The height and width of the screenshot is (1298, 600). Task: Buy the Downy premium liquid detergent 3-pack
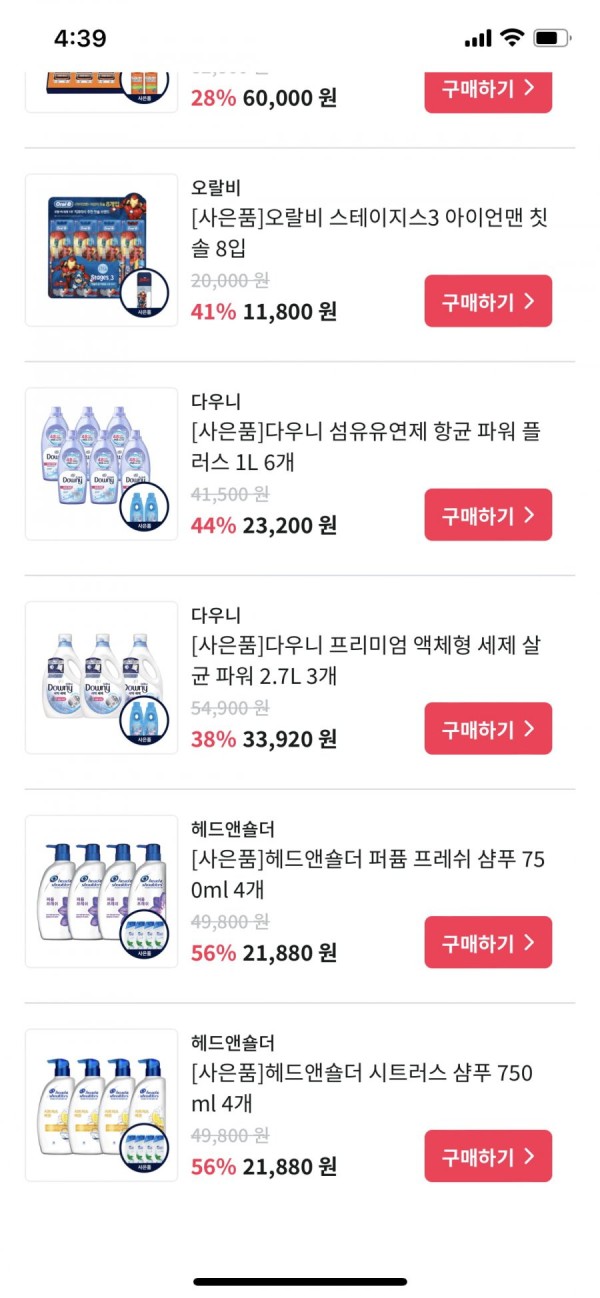488,729
